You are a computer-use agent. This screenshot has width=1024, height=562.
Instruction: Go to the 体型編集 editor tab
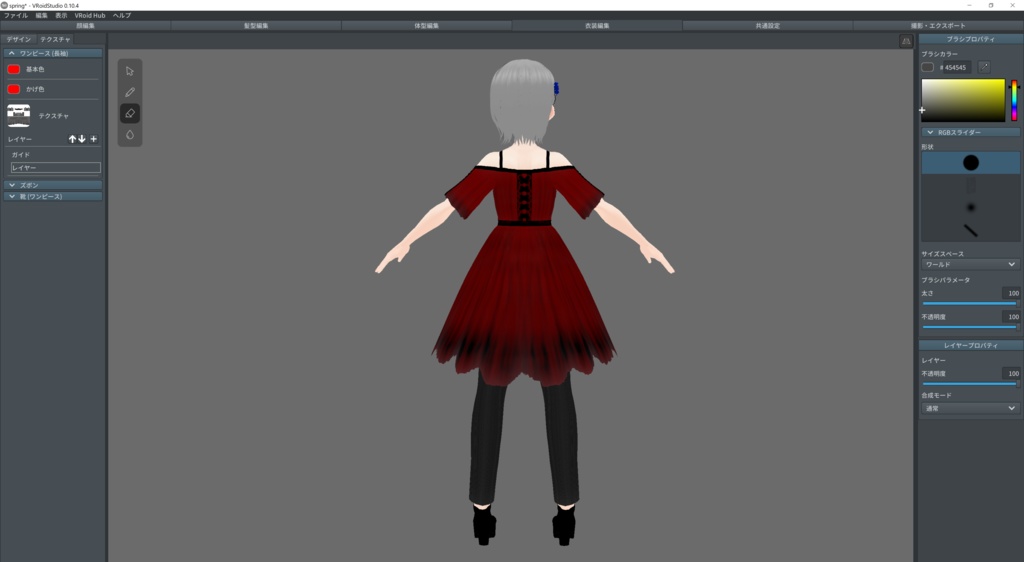click(x=426, y=25)
